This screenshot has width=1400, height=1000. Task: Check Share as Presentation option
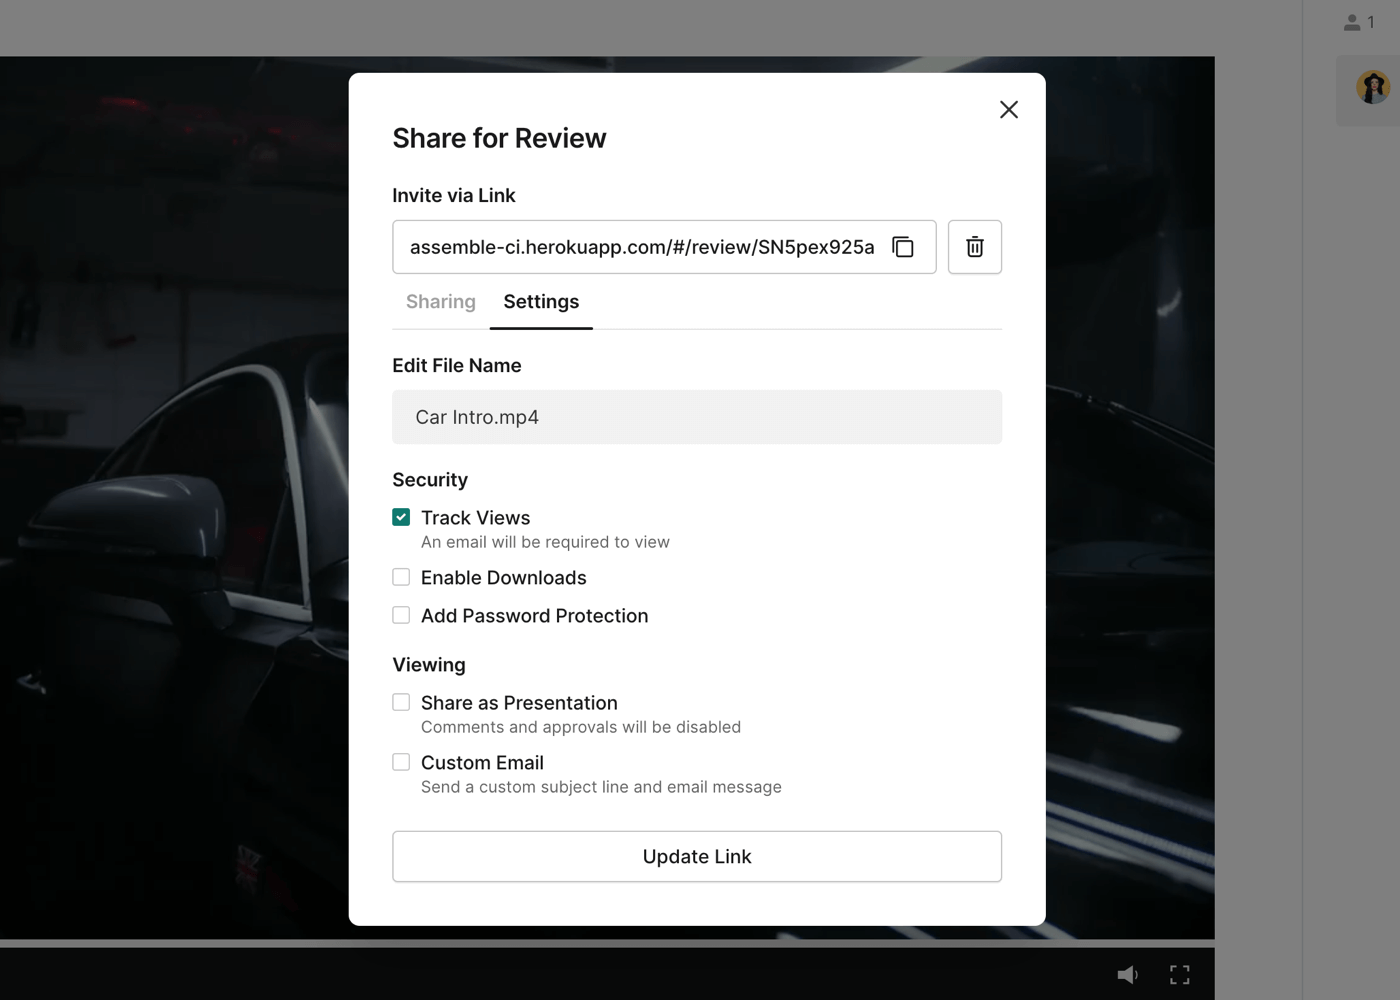click(401, 702)
